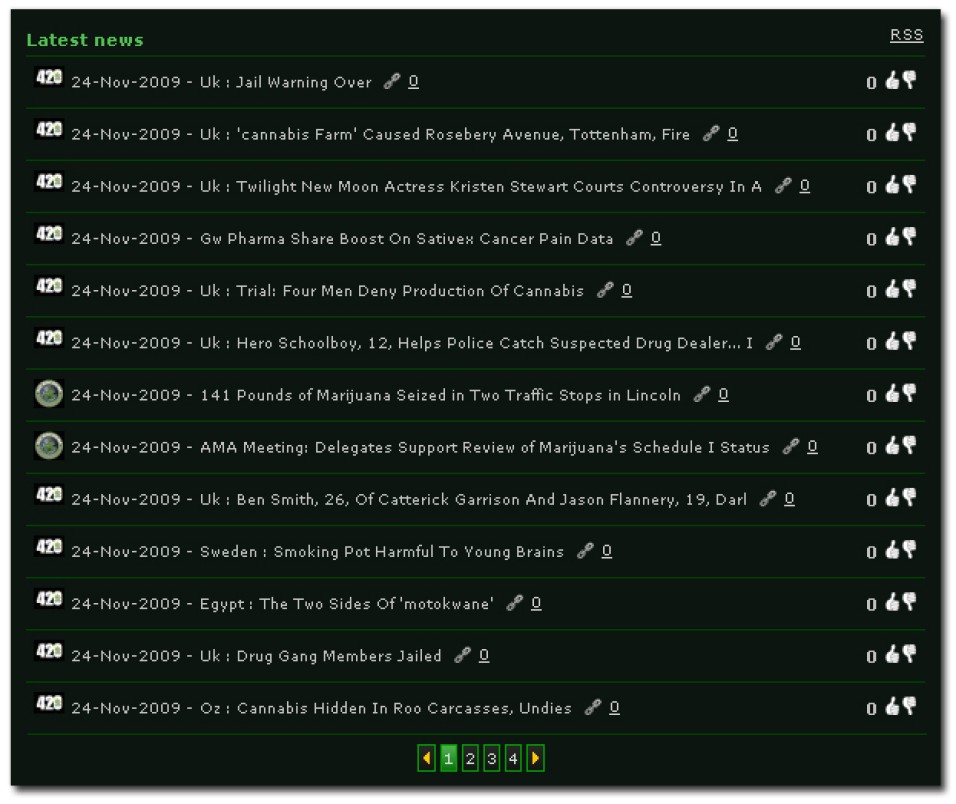Thumbs down the Drug Gang Members Jailed story
The image size is (956, 804).
909,654
